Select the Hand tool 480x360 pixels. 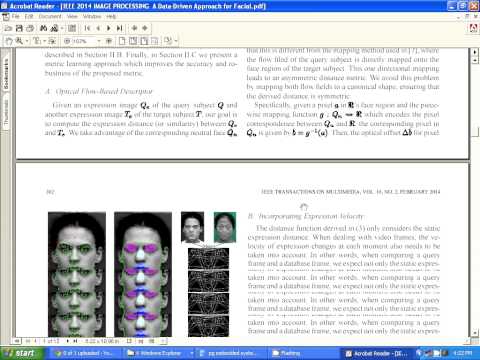(x=9, y=41)
